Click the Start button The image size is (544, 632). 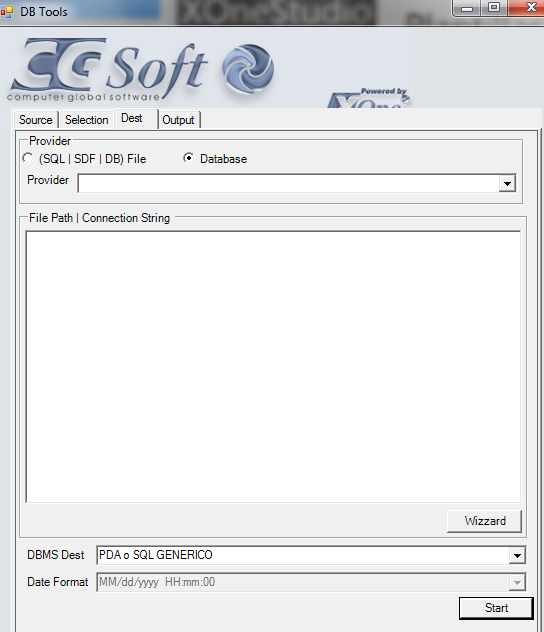pyautogui.click(x=496, y=608)
